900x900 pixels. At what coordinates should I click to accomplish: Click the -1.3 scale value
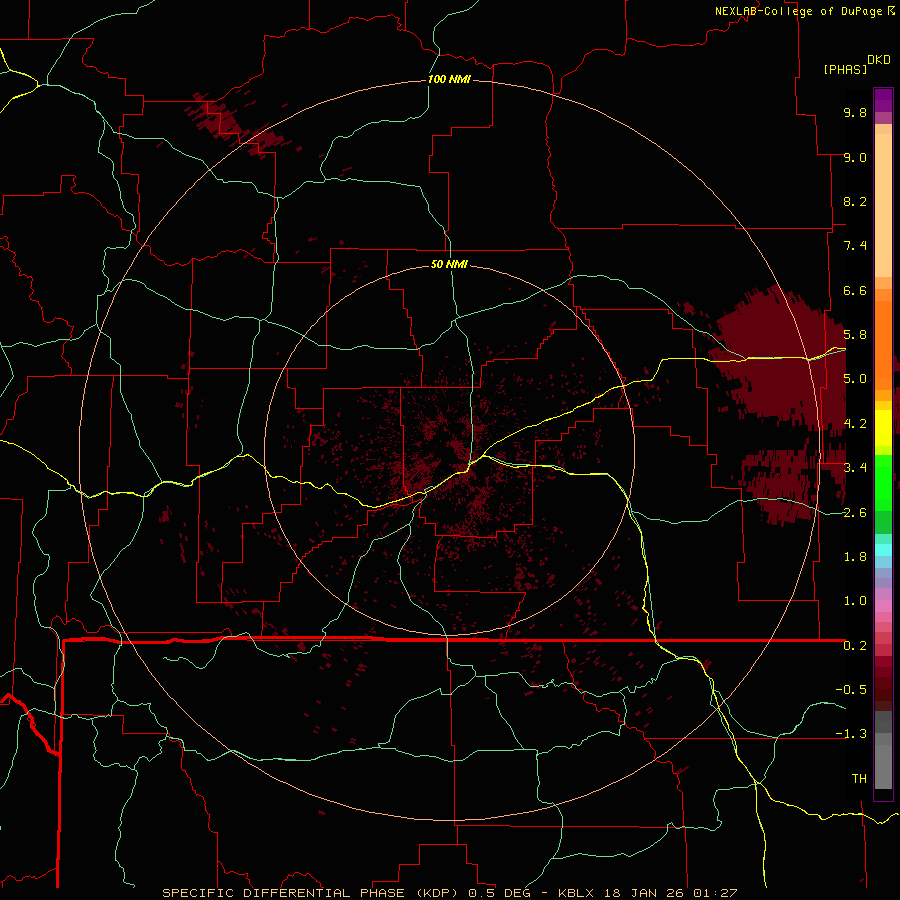pyautogui.click(x=851, y=734)
